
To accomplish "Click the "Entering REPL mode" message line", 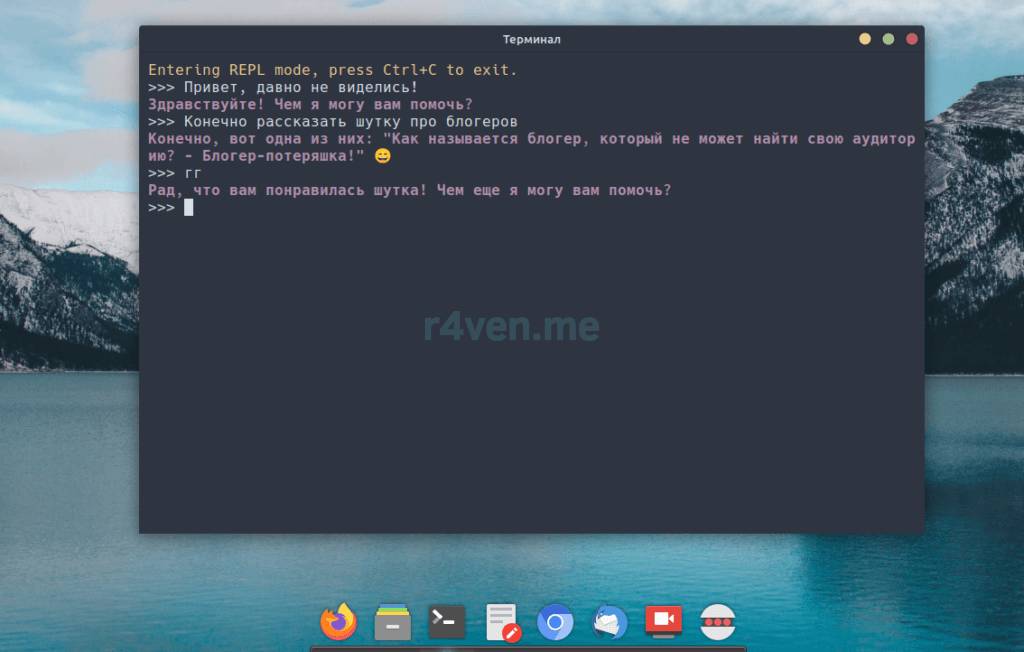I will click(x=332, y=70).
